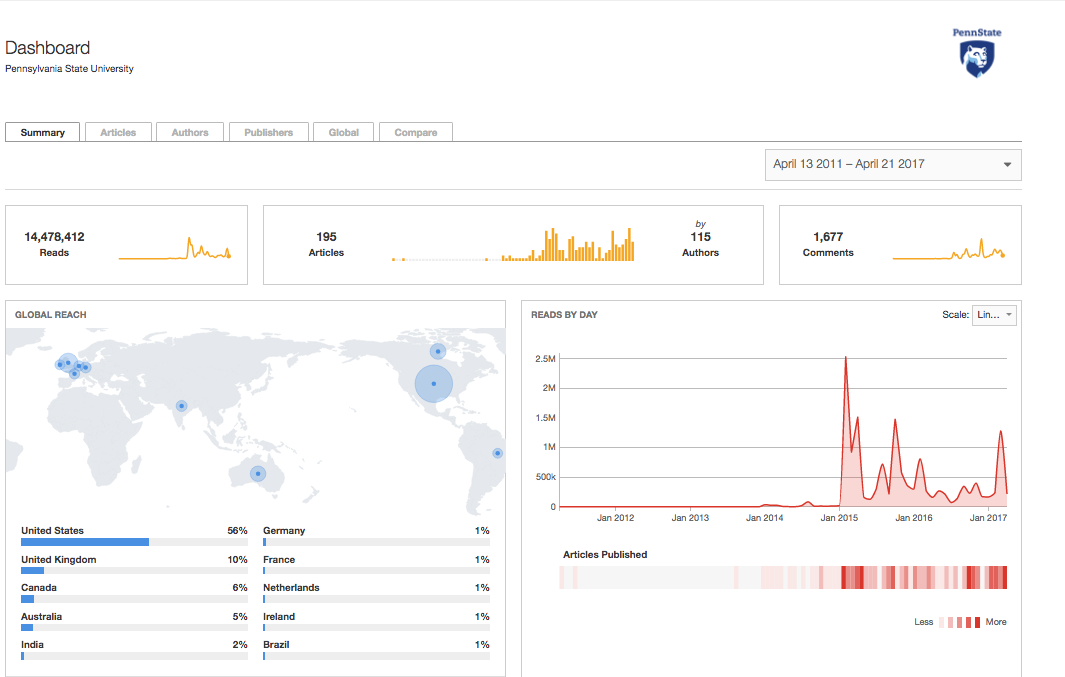Open the date range dropdown
This screenshot has width=1065, height=677.
(x=893, y=165)
